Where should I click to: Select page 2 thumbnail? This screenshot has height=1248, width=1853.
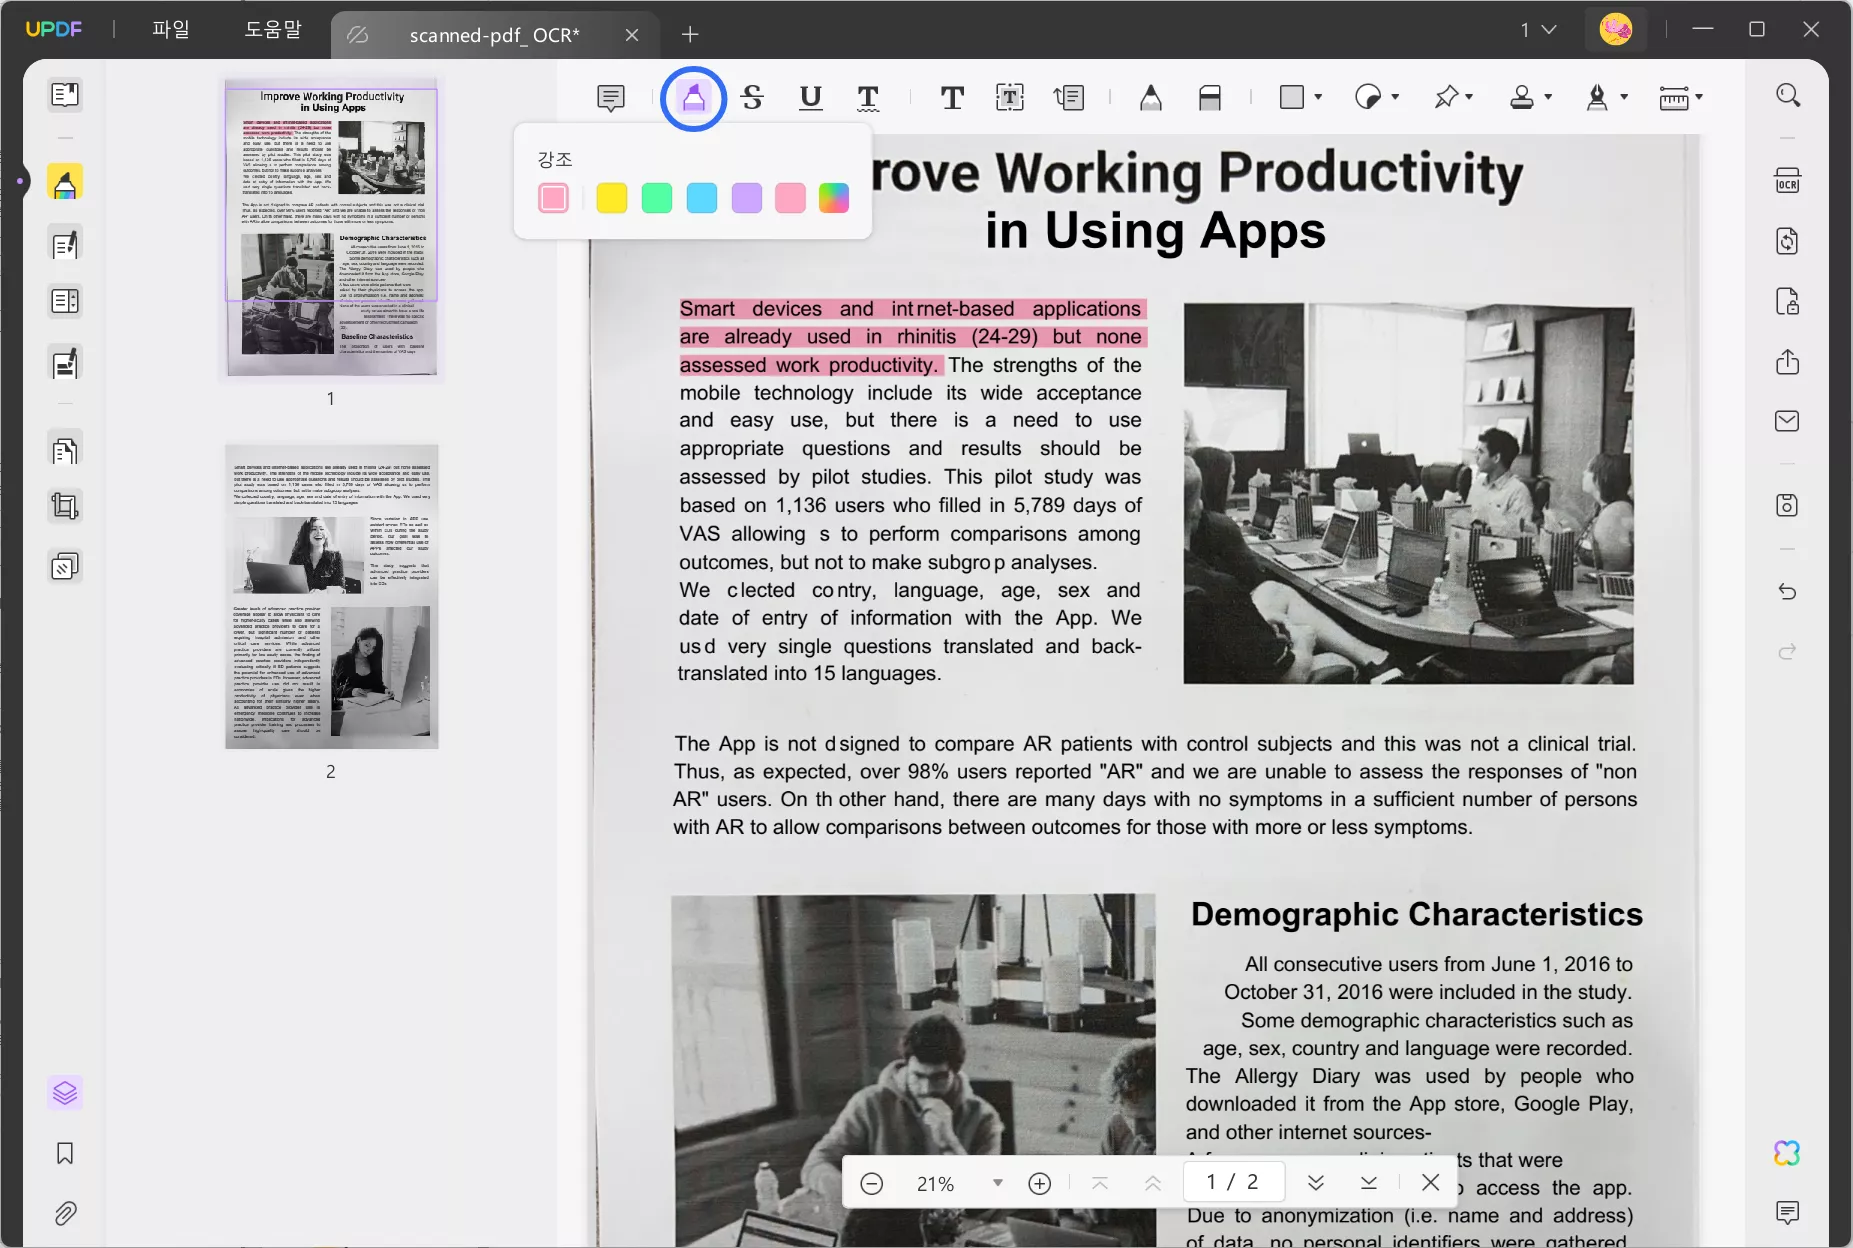pos(331,597)
